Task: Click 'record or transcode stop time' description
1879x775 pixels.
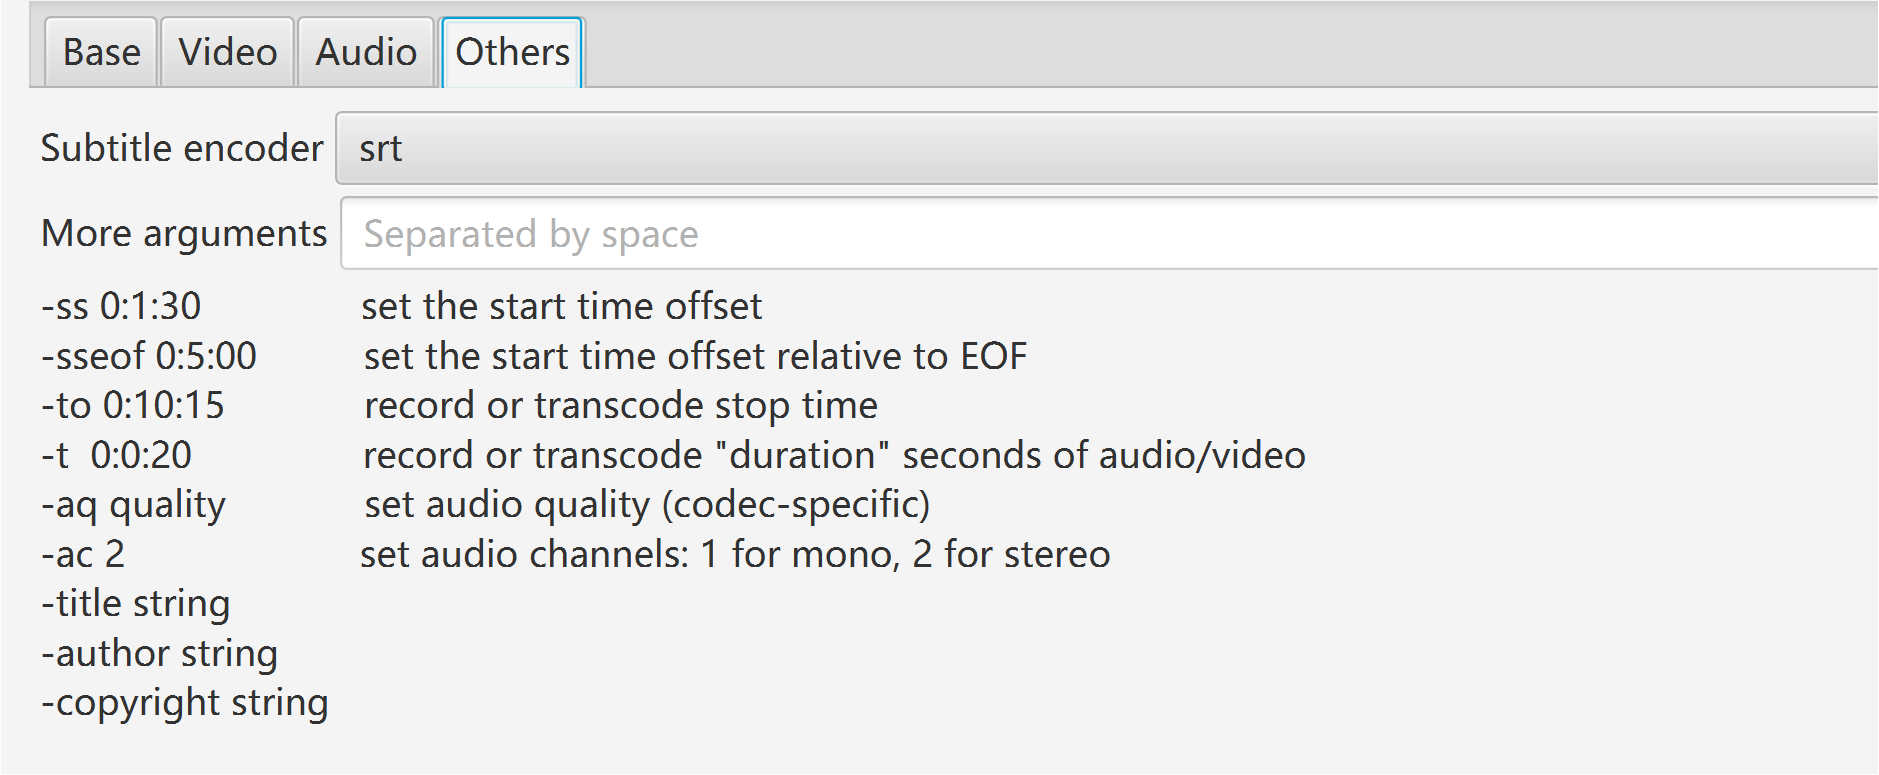Action: click(x=621, y=405)
